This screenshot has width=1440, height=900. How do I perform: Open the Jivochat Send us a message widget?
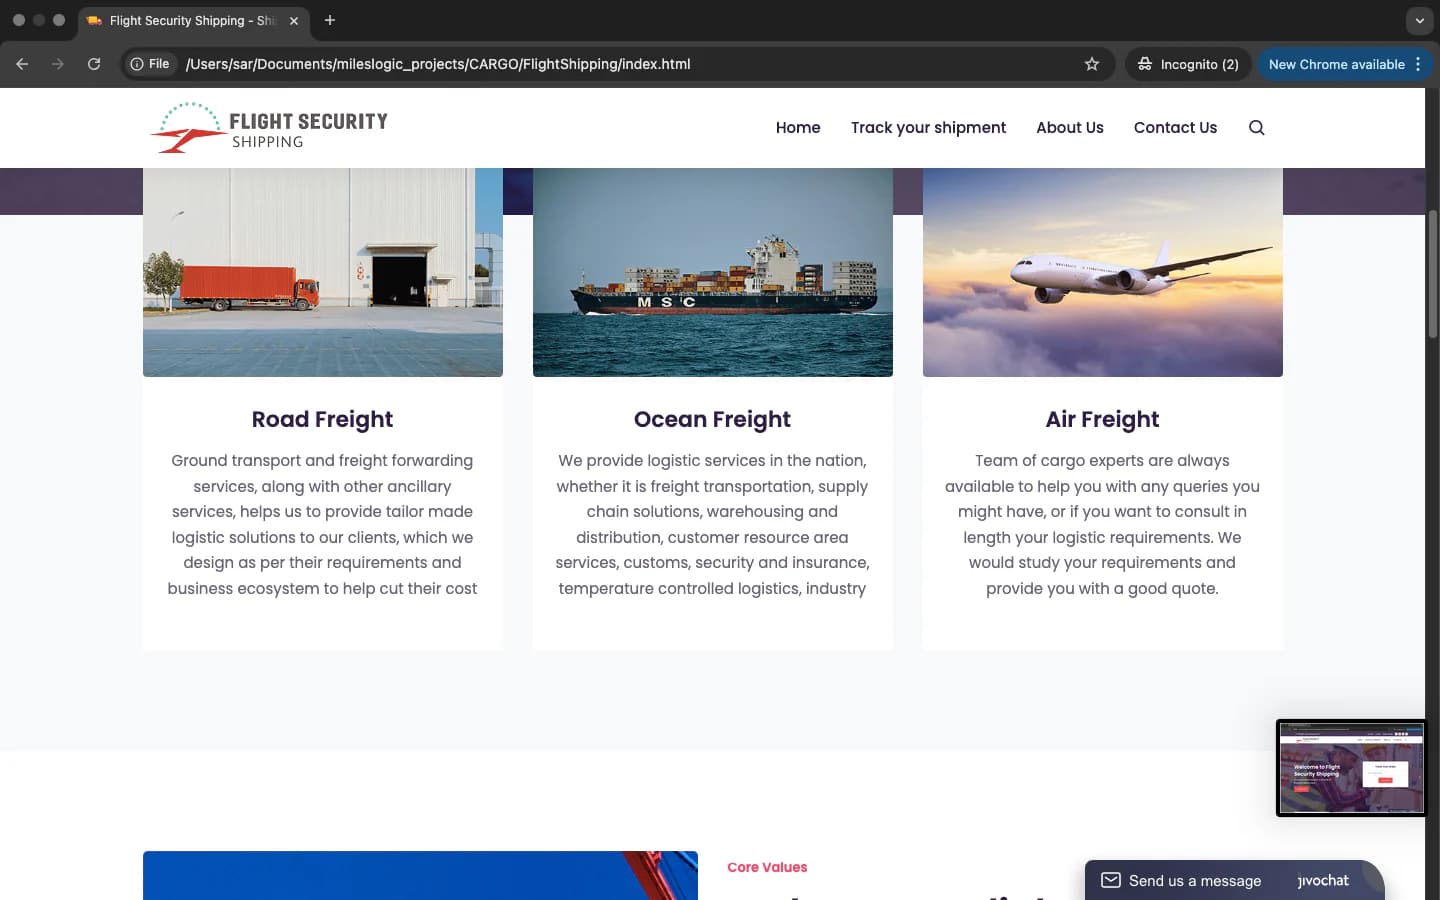1235,880
